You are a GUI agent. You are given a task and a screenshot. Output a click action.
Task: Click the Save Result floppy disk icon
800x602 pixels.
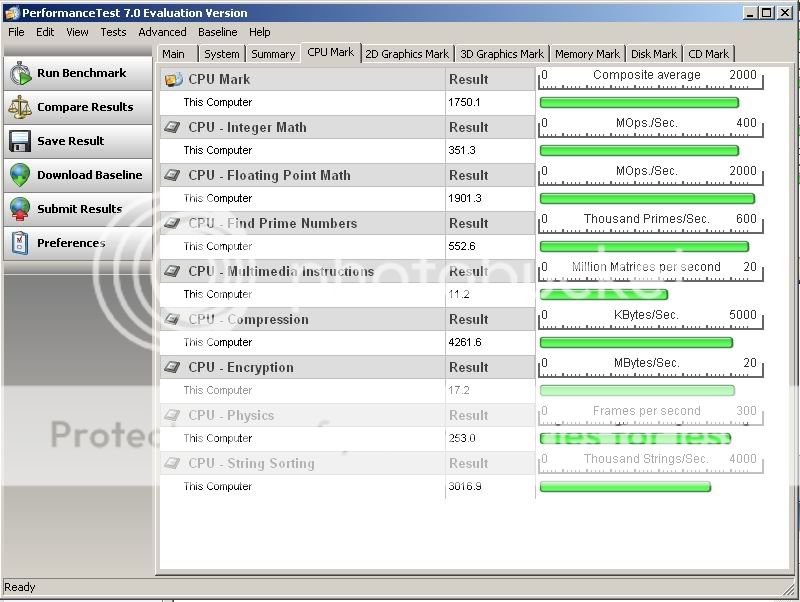(x=20, y=141)
